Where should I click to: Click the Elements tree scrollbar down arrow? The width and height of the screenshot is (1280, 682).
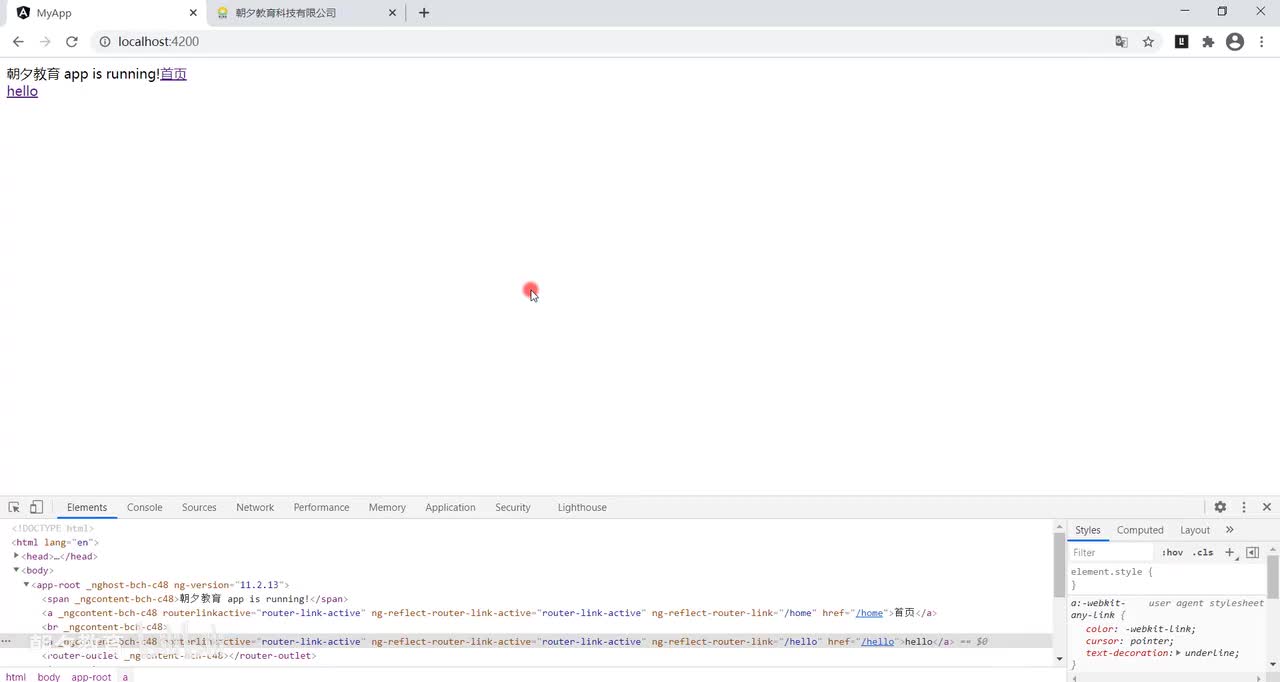(1059, 659)
